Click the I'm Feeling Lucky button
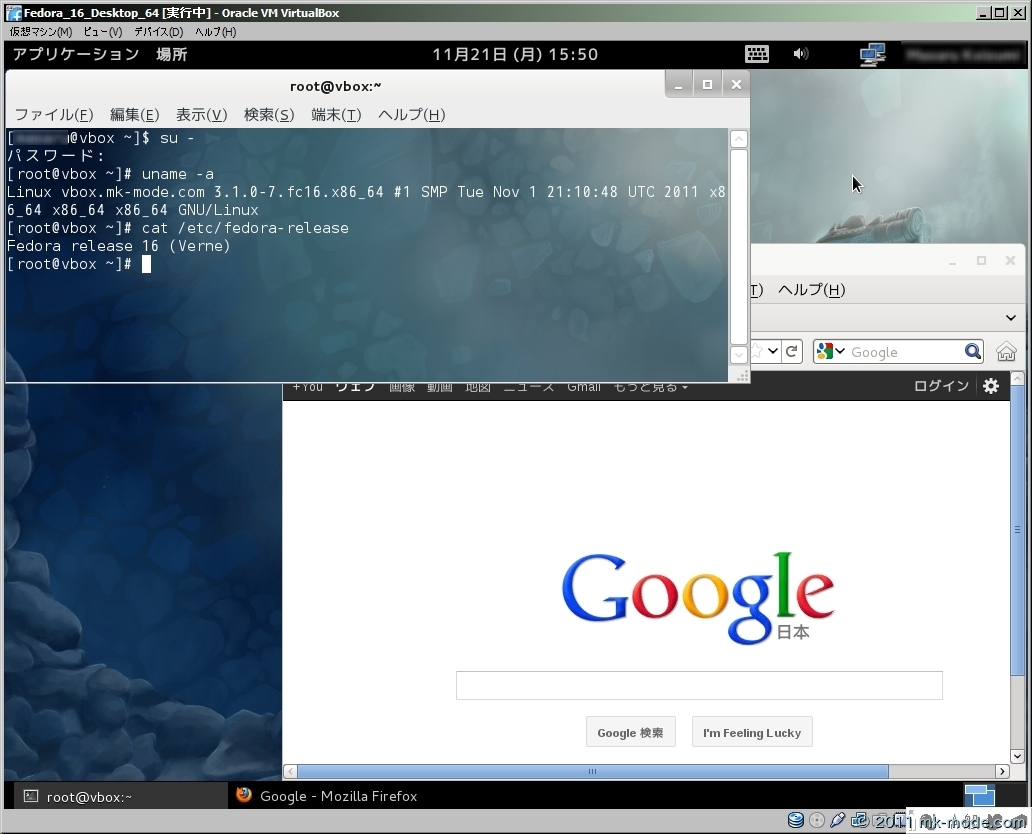This screenshot has width=1032, height=834. pos(752,732)
